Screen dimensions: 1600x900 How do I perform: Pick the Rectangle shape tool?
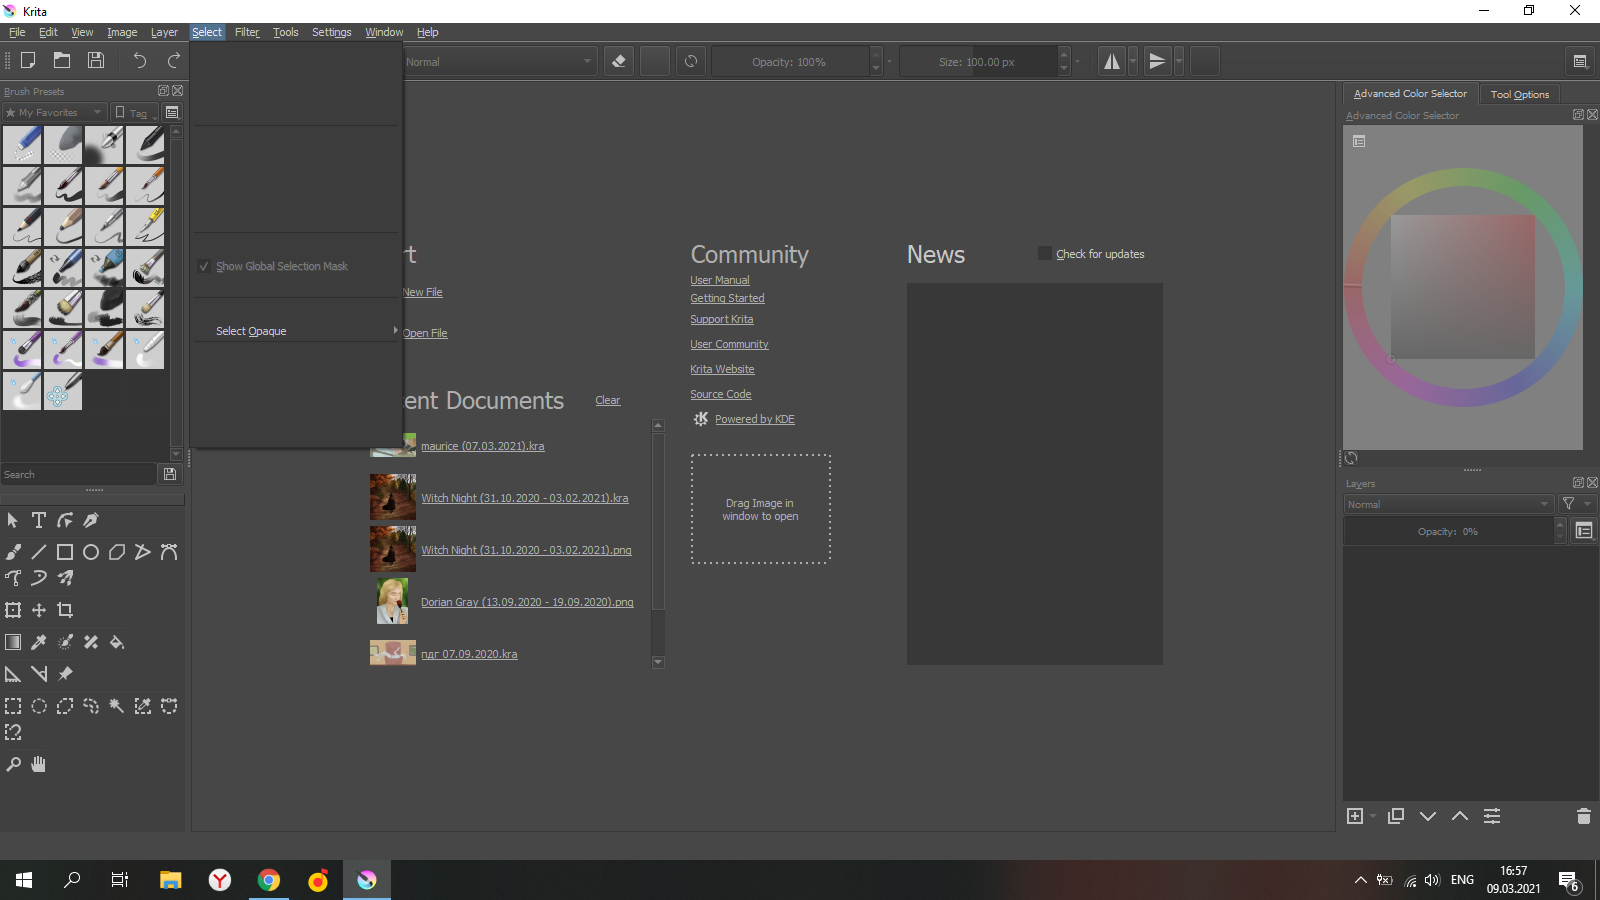click(x=65, y=552)
